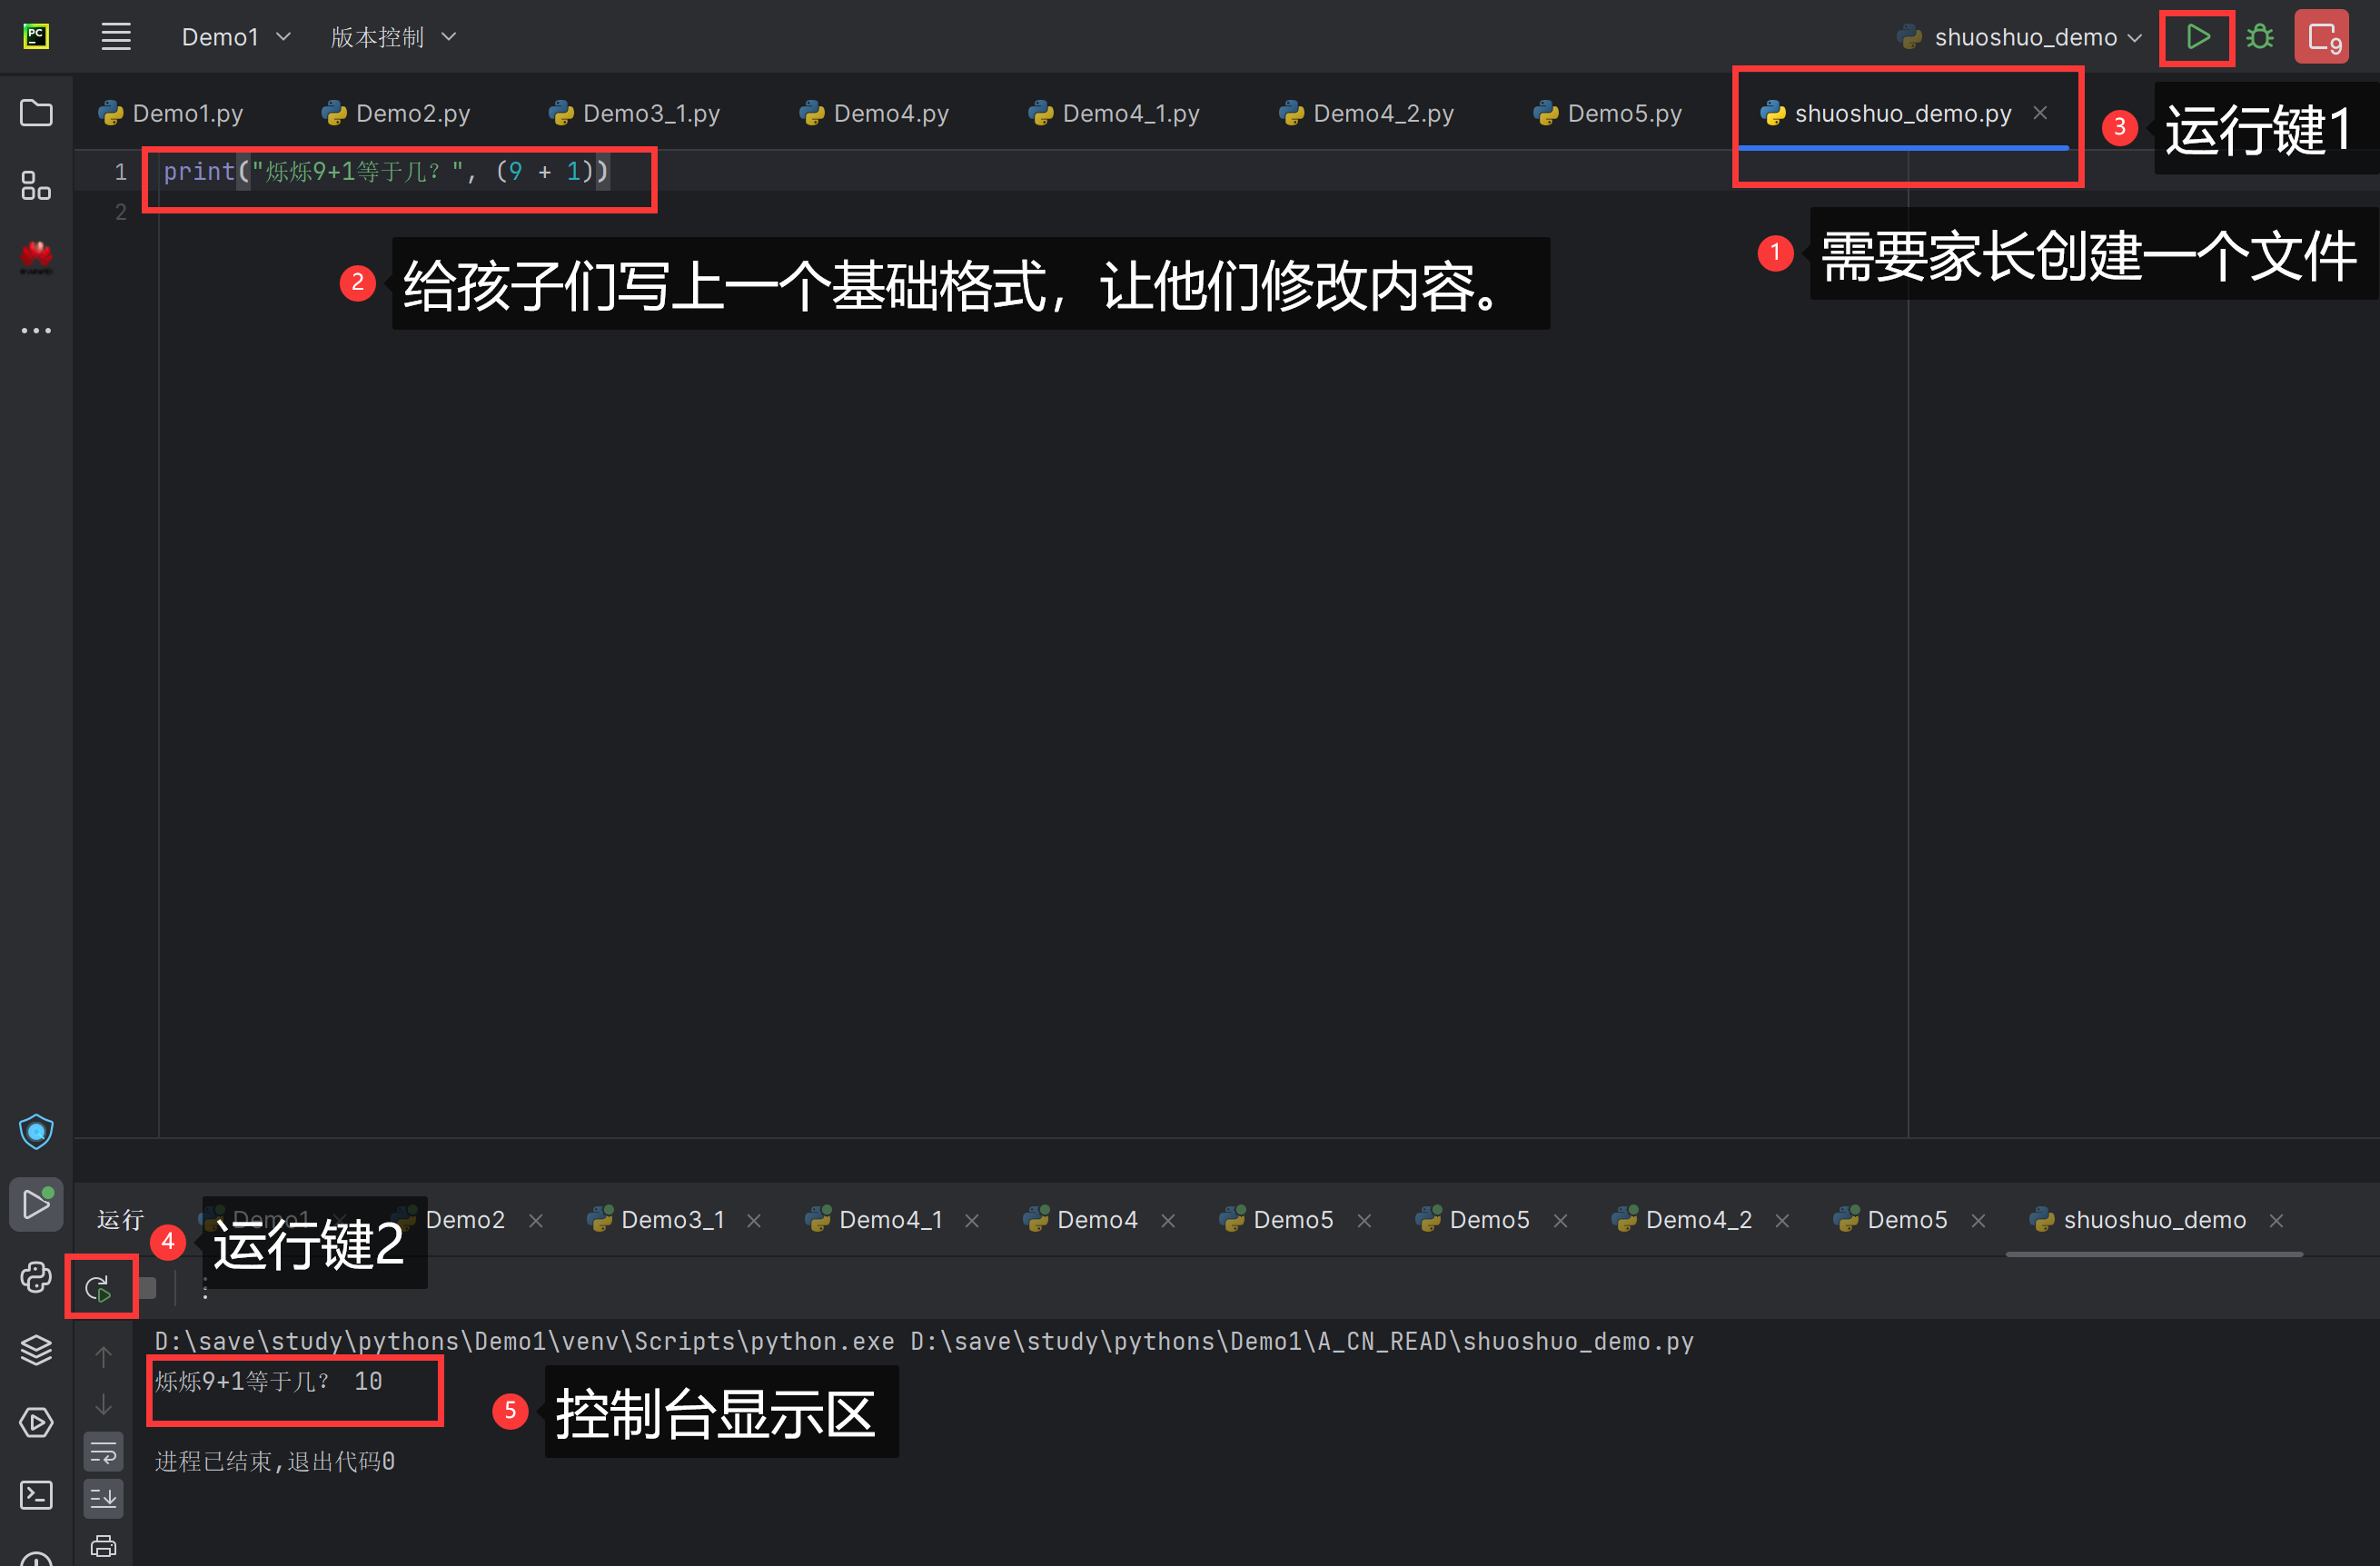Viewport: 2380px width, 1566px height.
Task: Click the Debug bug icon
Action: pos(2259,38)
